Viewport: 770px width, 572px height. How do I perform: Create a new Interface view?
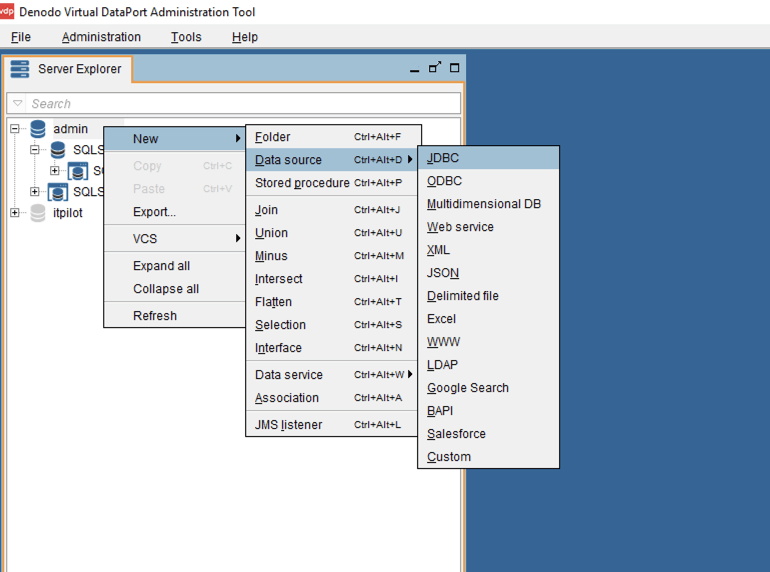tap(331, 348)
